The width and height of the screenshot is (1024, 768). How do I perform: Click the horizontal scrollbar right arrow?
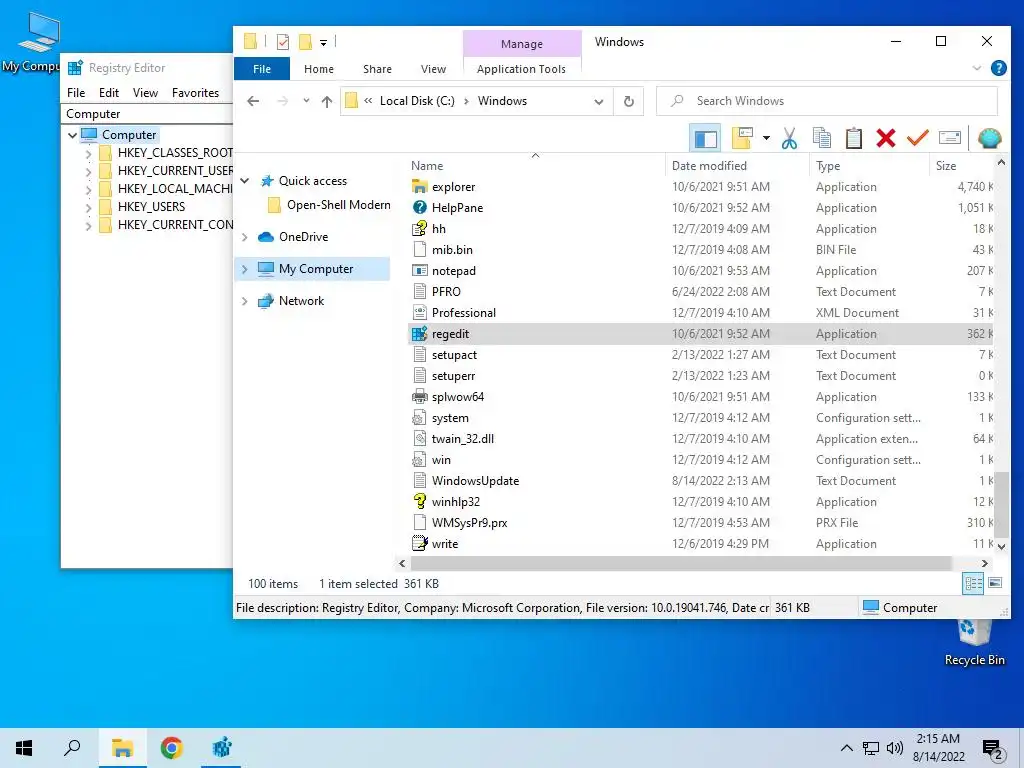click(984, 563)
